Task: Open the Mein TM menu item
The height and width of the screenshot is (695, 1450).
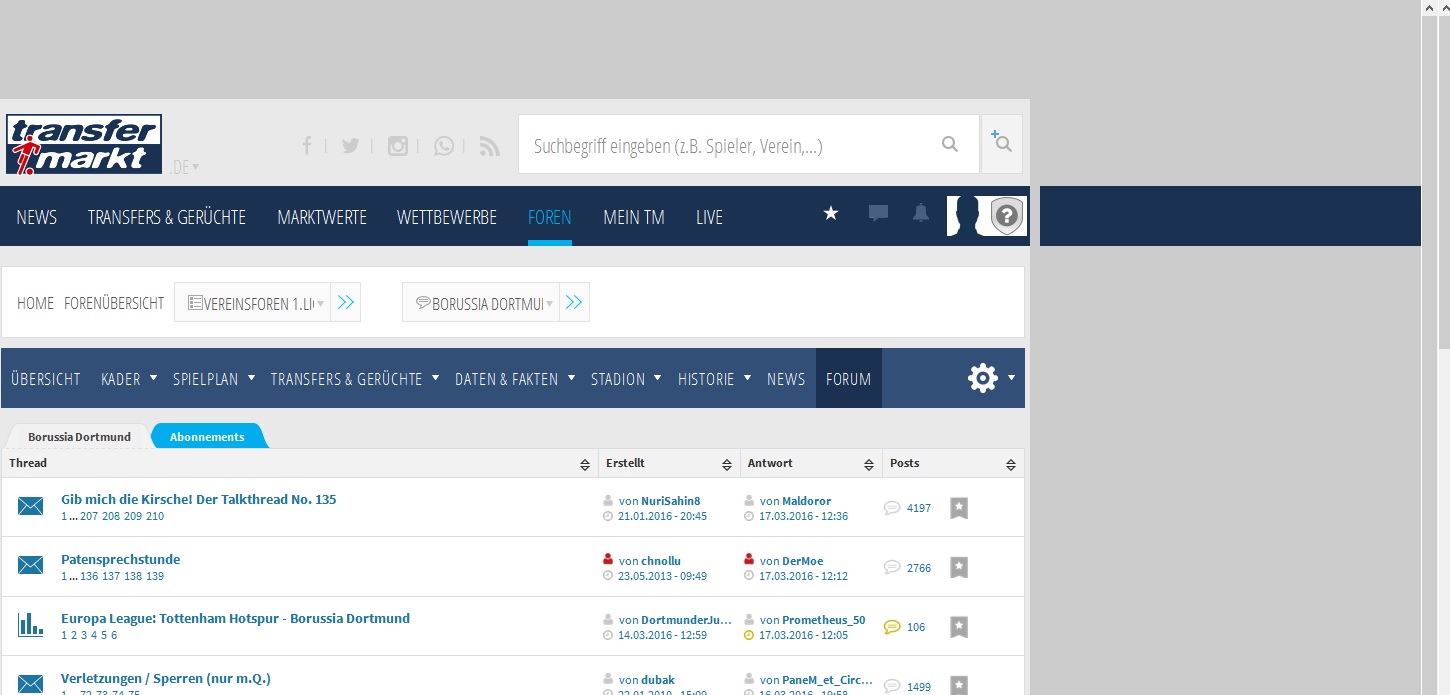Action: 634,217
